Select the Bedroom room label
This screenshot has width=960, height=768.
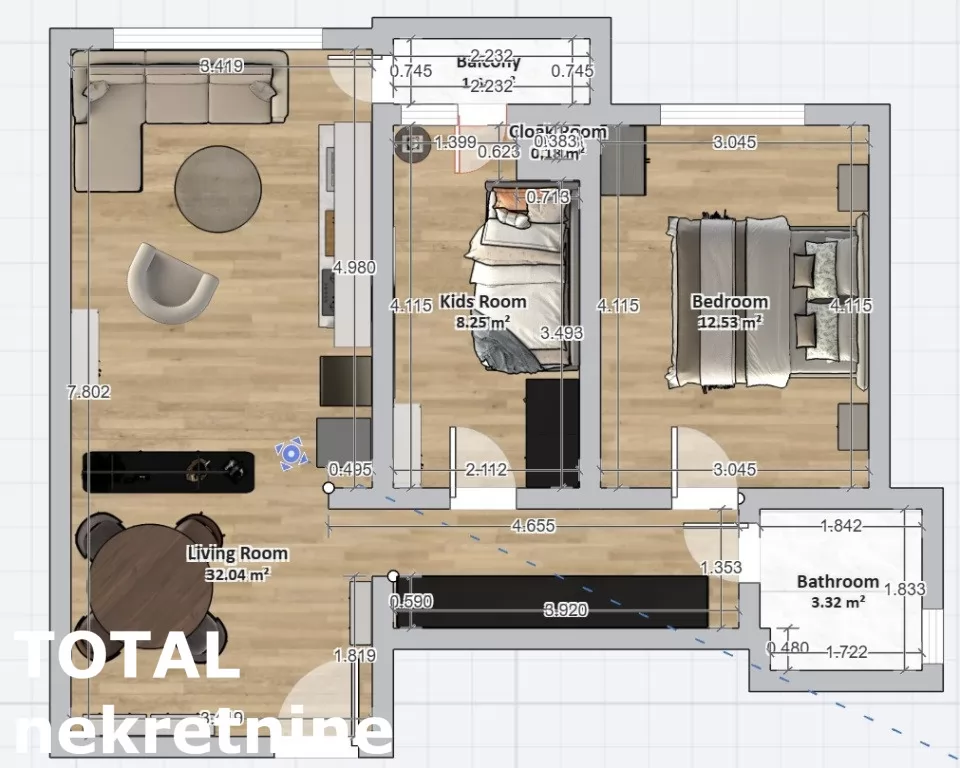730,301
